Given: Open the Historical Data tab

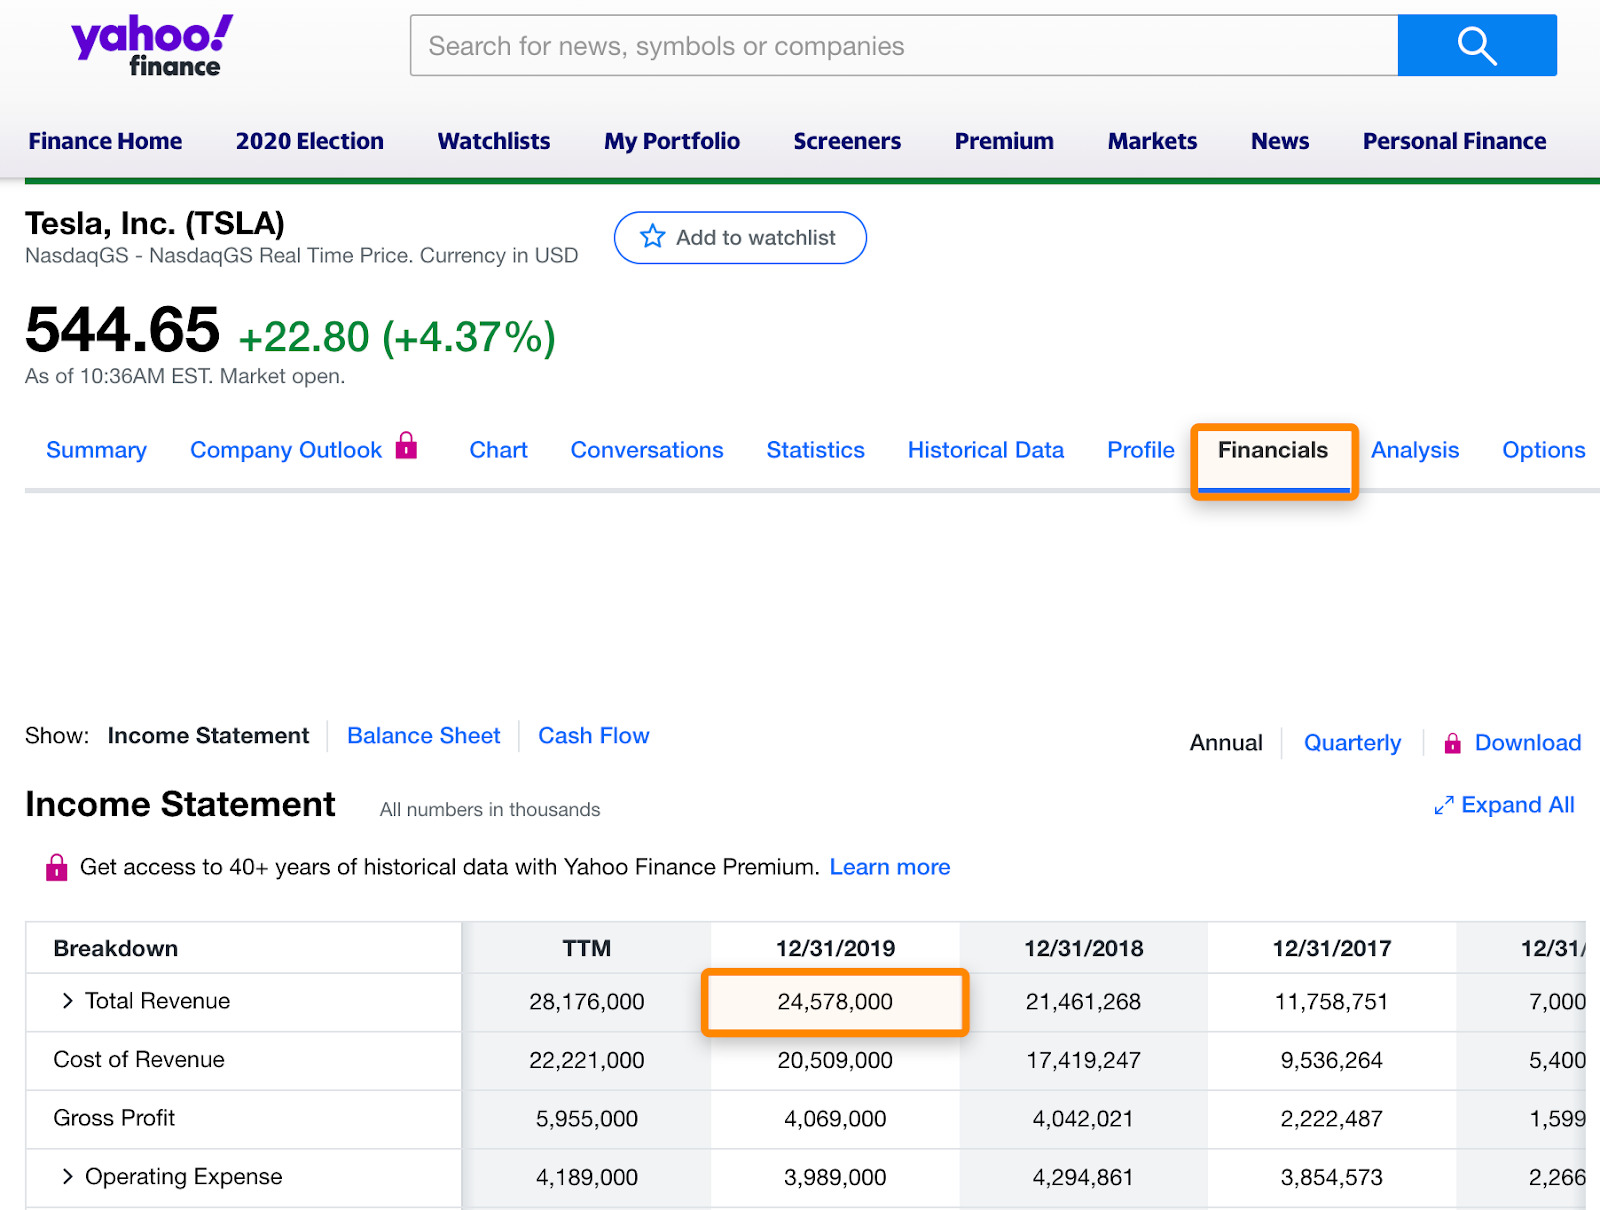Looking at the screenshot, I should tap(985, 450).
